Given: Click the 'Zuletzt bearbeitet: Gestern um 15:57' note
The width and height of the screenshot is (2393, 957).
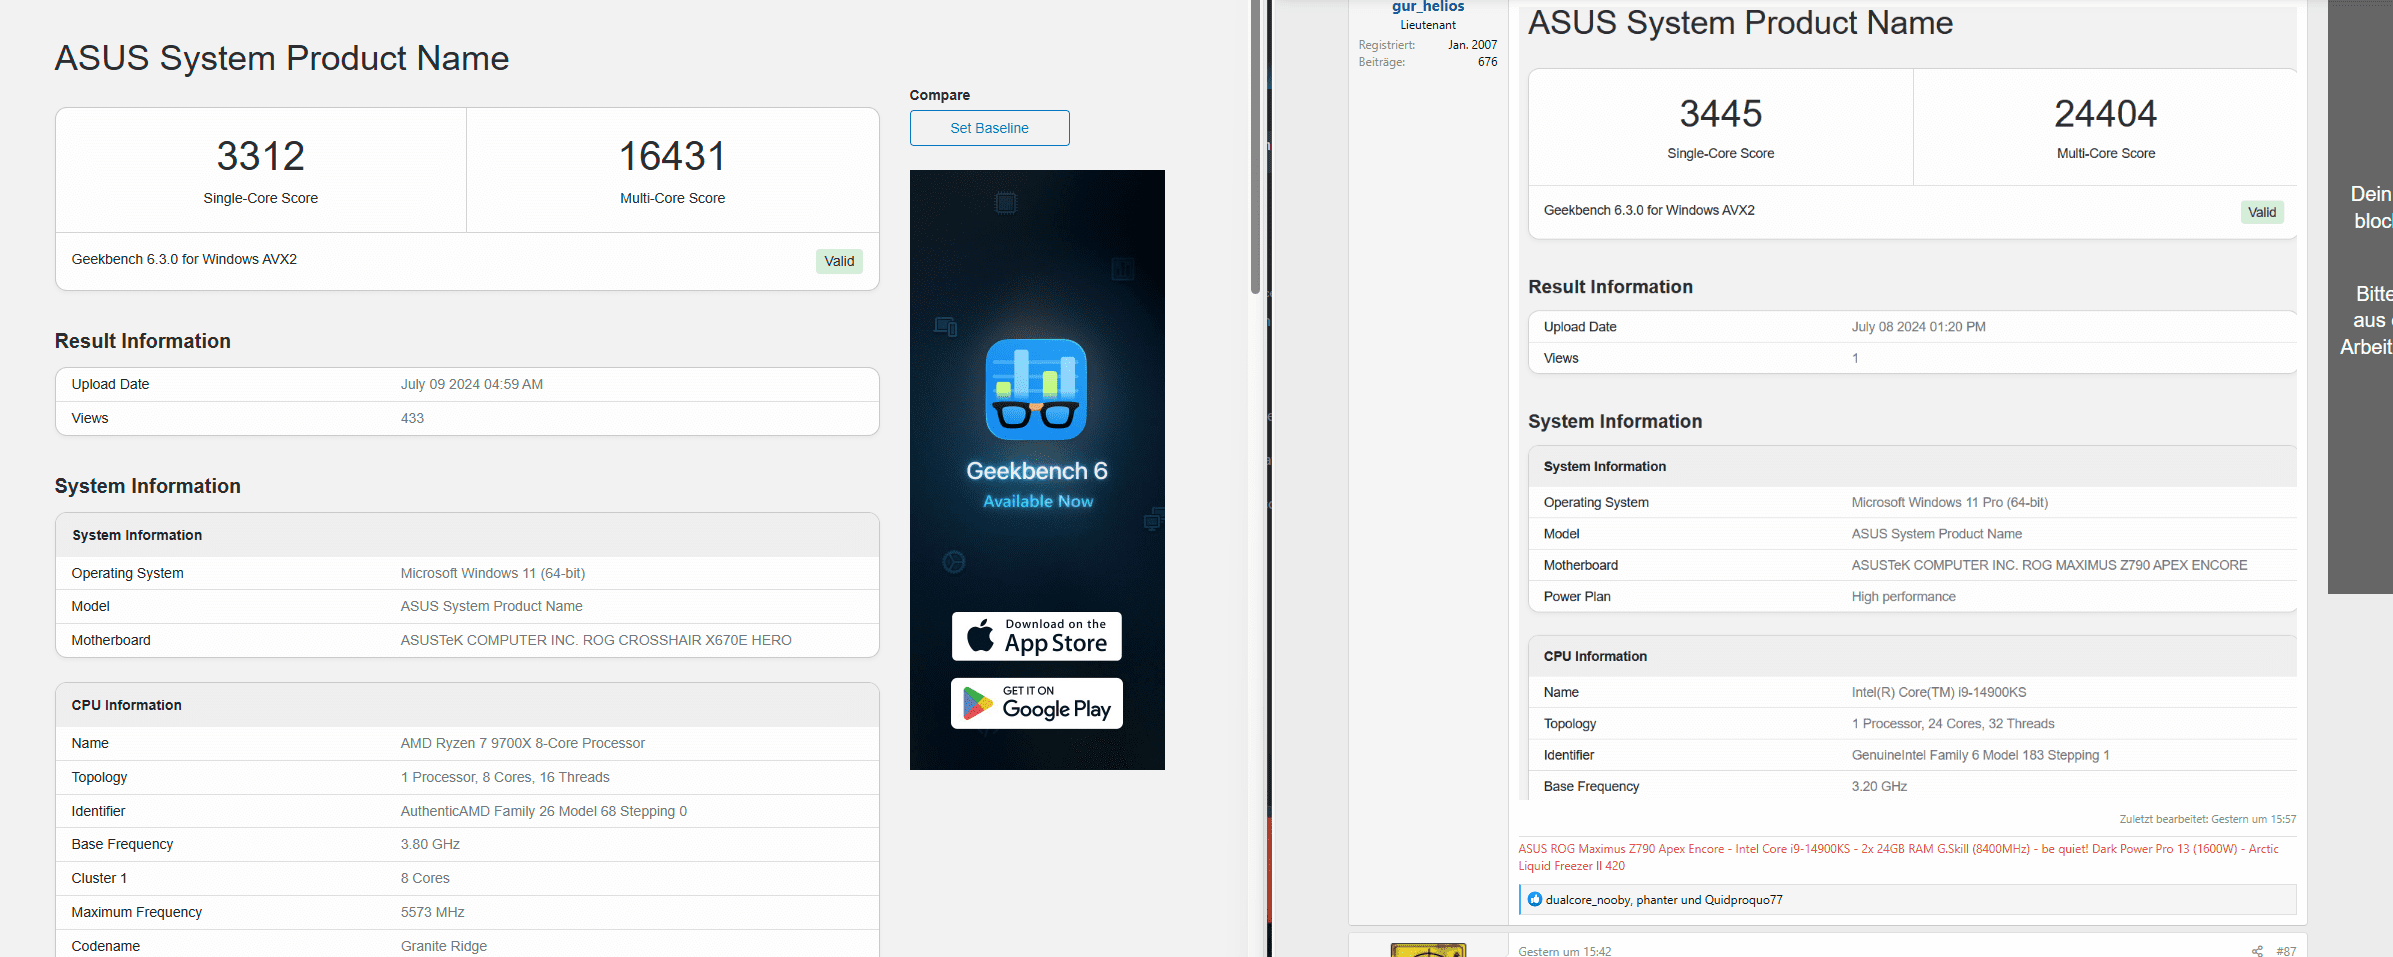Looking at the screenshot, I should (2207, 819).
